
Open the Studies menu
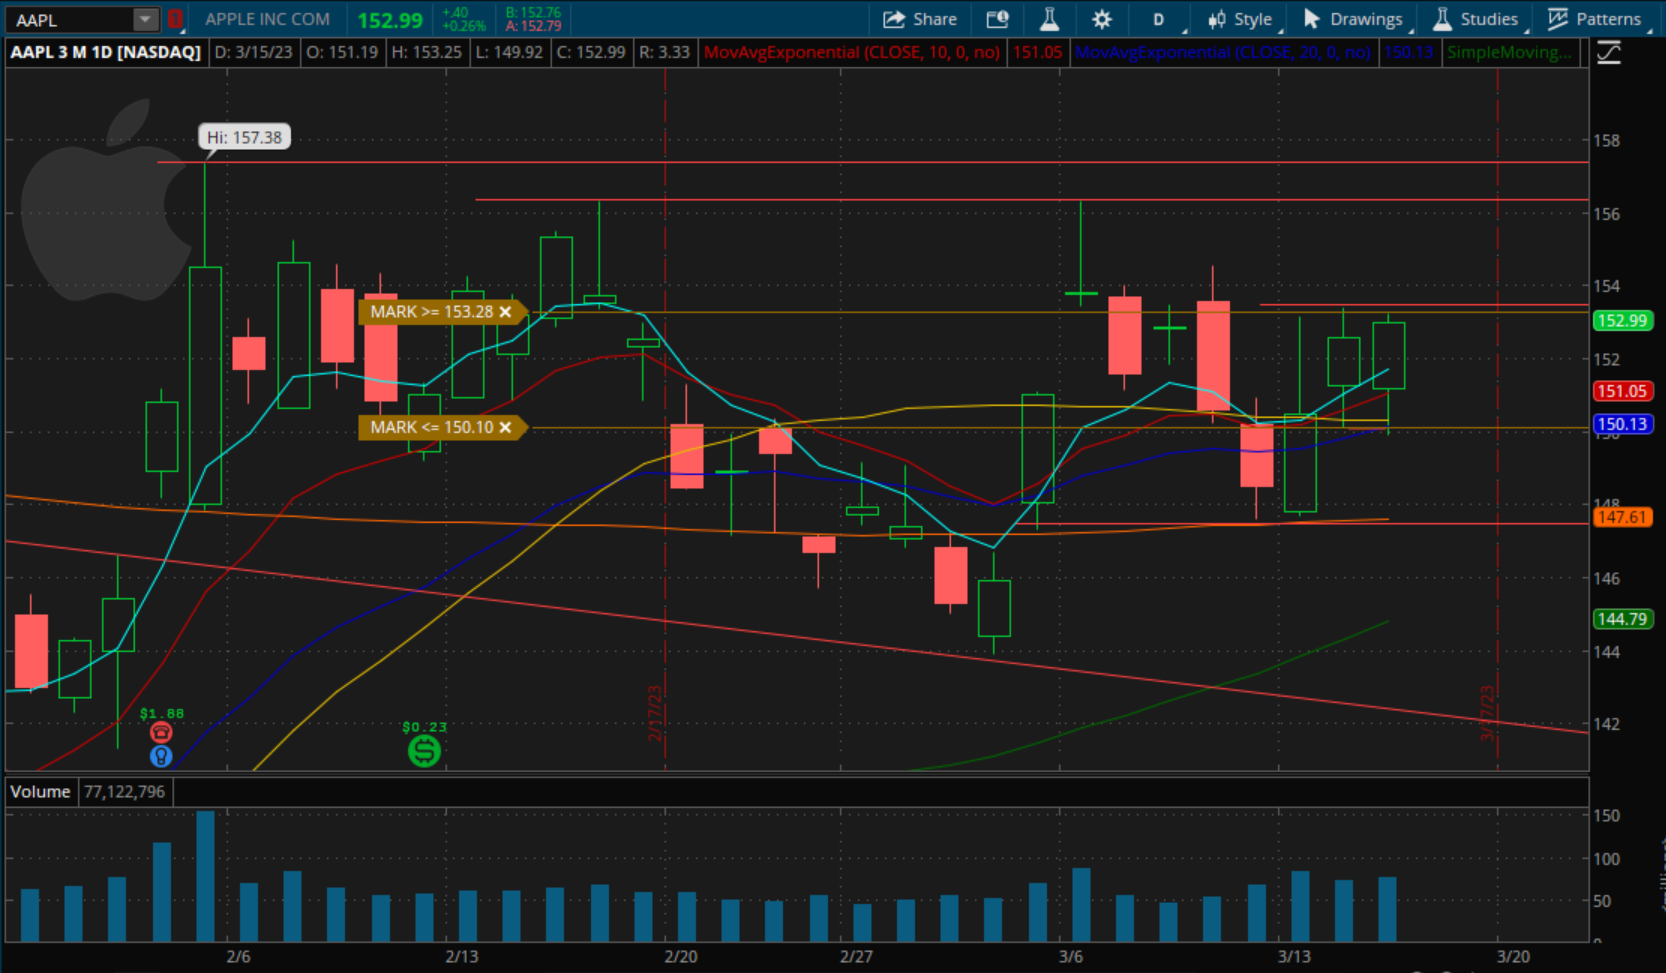pyautogui.click(x=1476, y=19)
